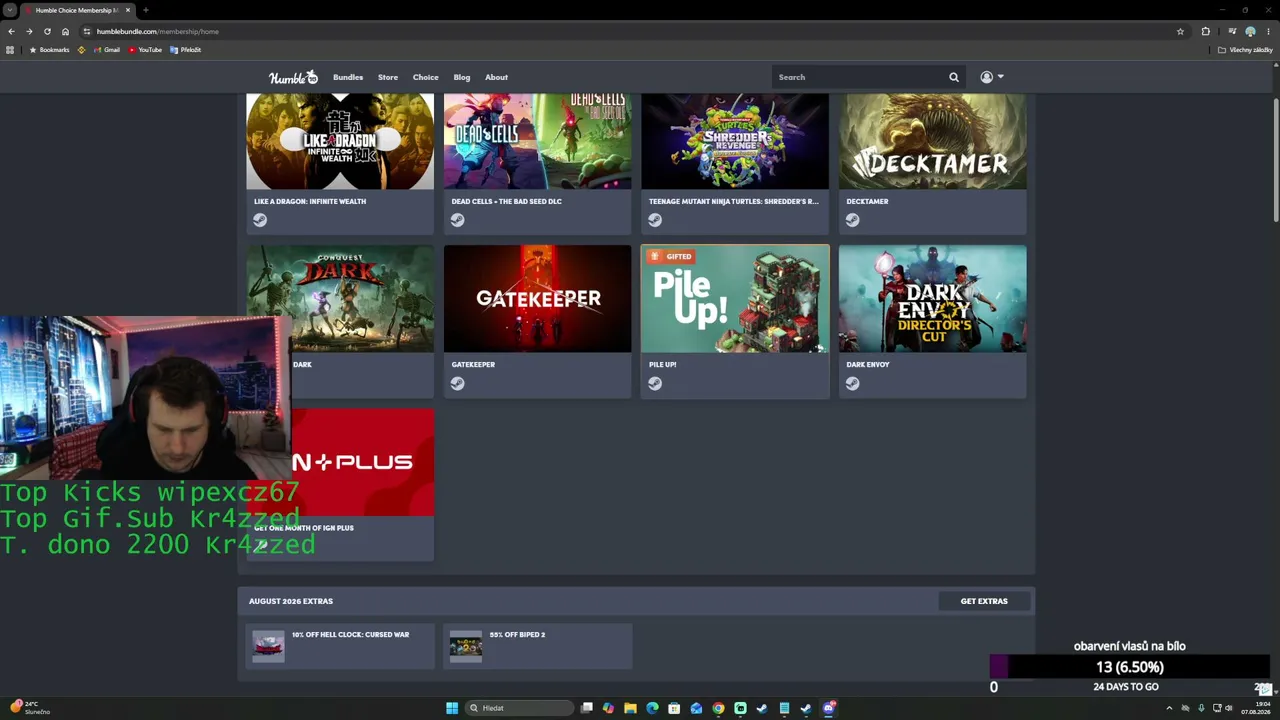The image size is (1280, 720).
Task: Open the Blog link in the navbar
Action: [462, 77]
